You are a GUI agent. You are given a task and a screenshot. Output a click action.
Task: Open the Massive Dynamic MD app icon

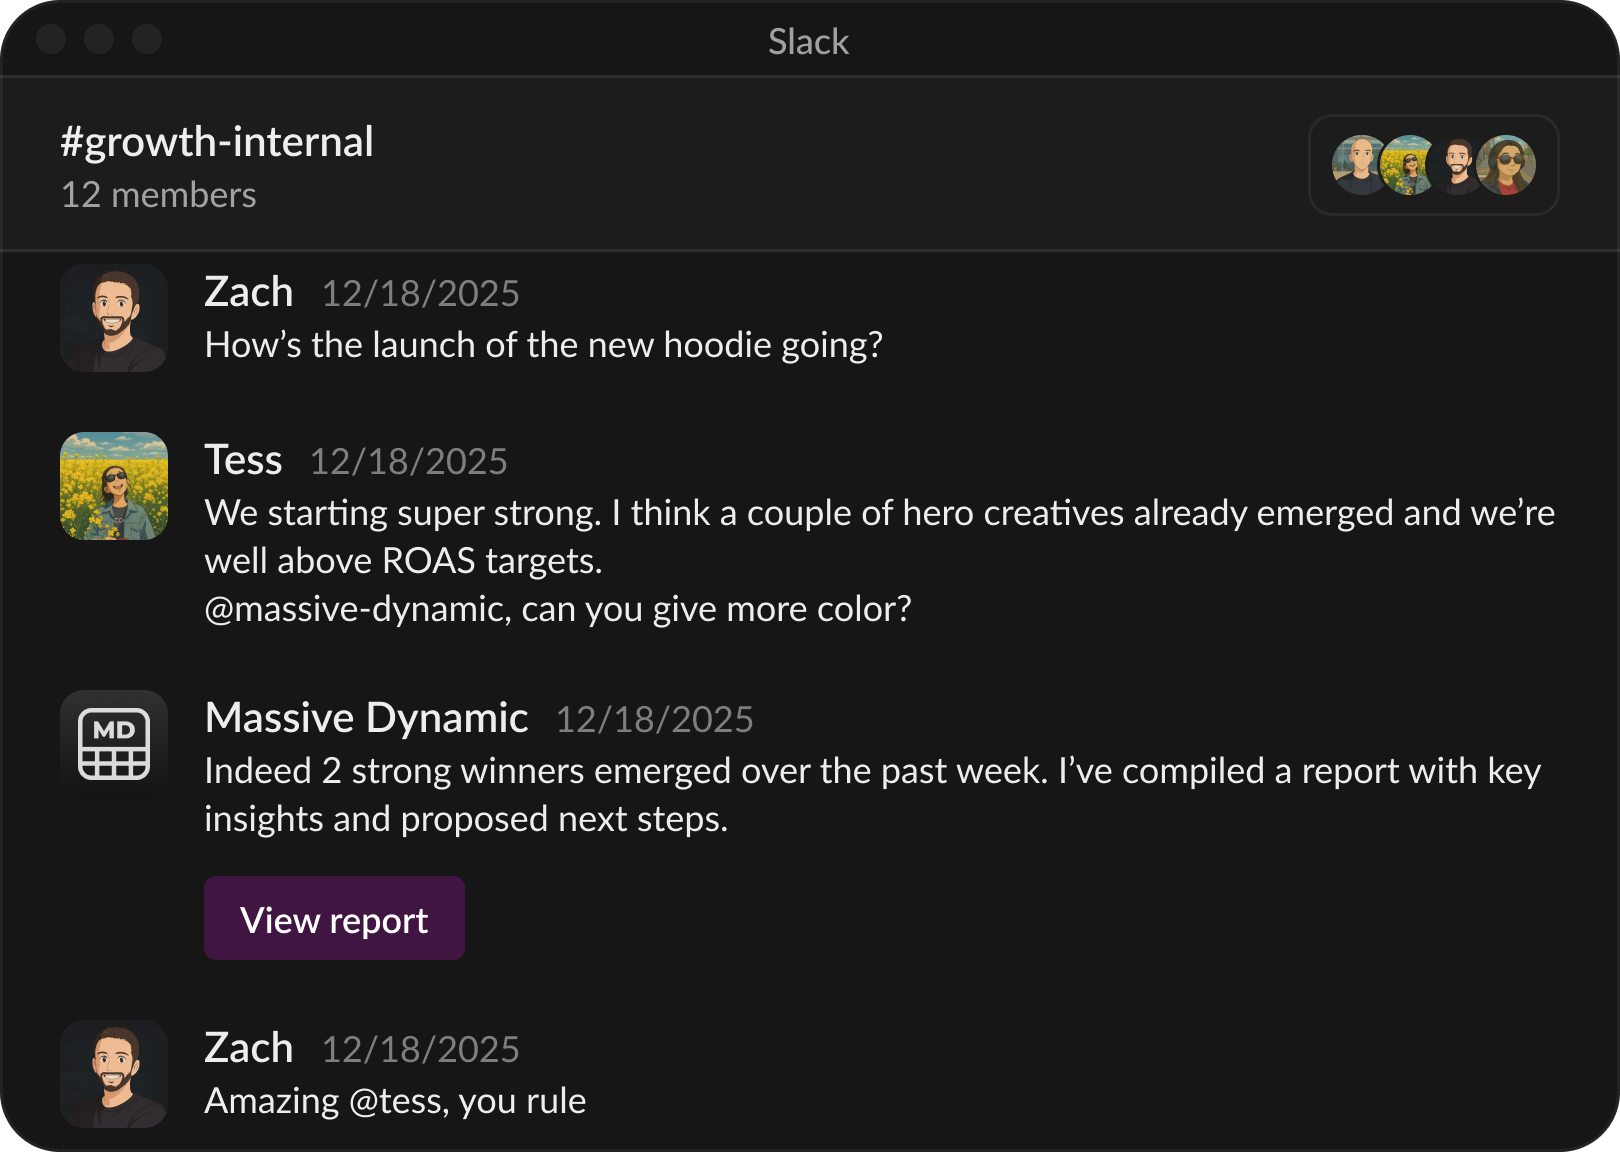point(114,744)
